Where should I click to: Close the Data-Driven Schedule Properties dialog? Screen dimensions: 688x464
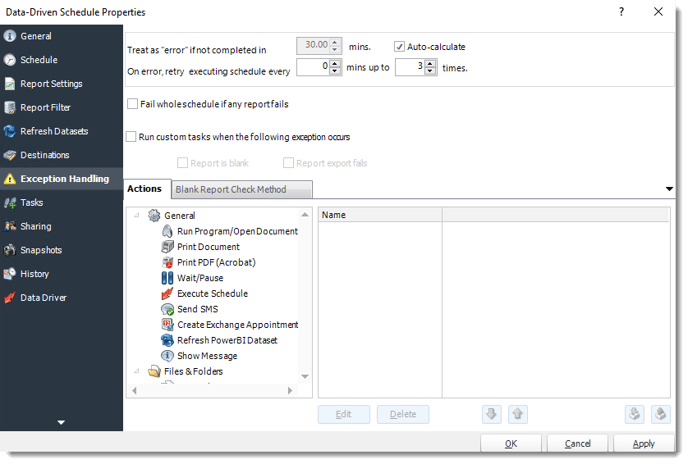click(658, 12)
